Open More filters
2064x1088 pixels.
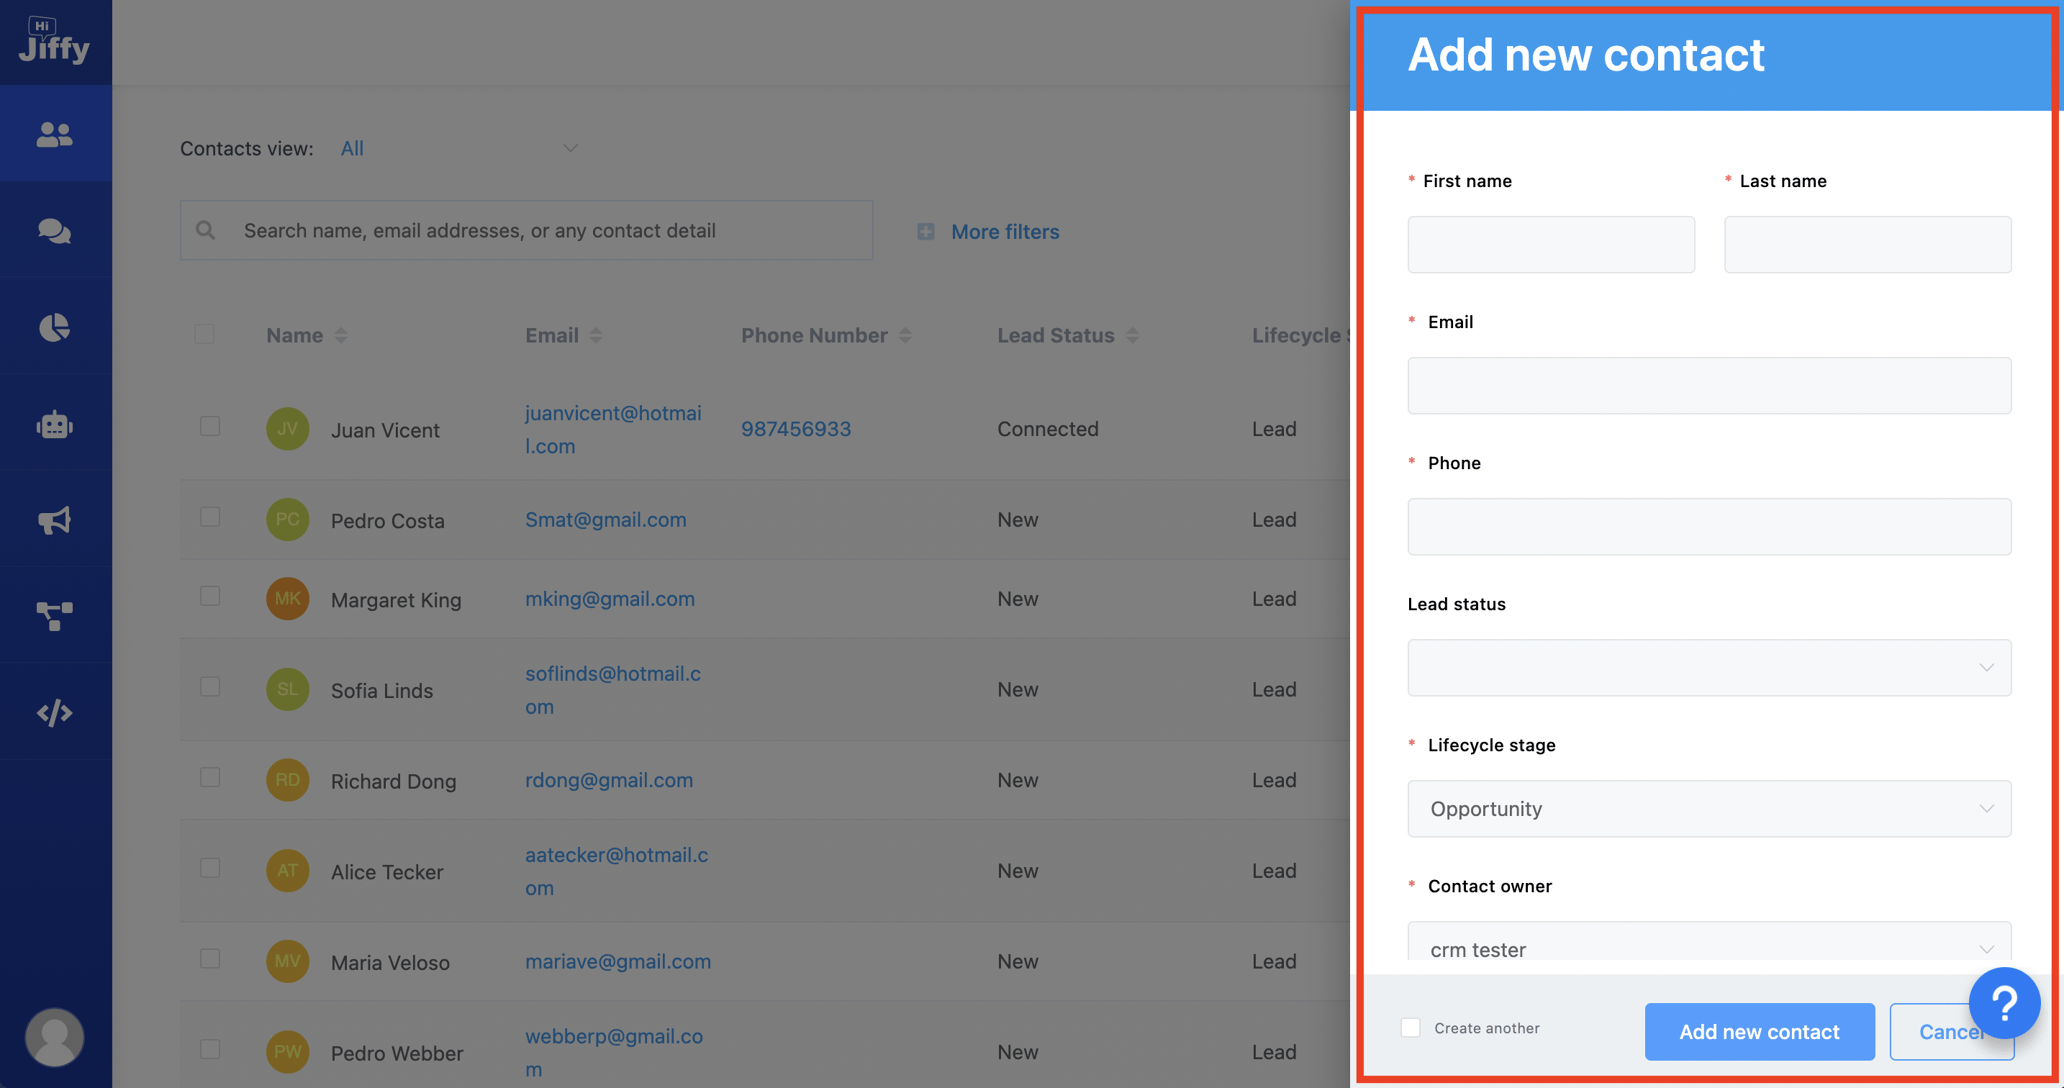1004,231
